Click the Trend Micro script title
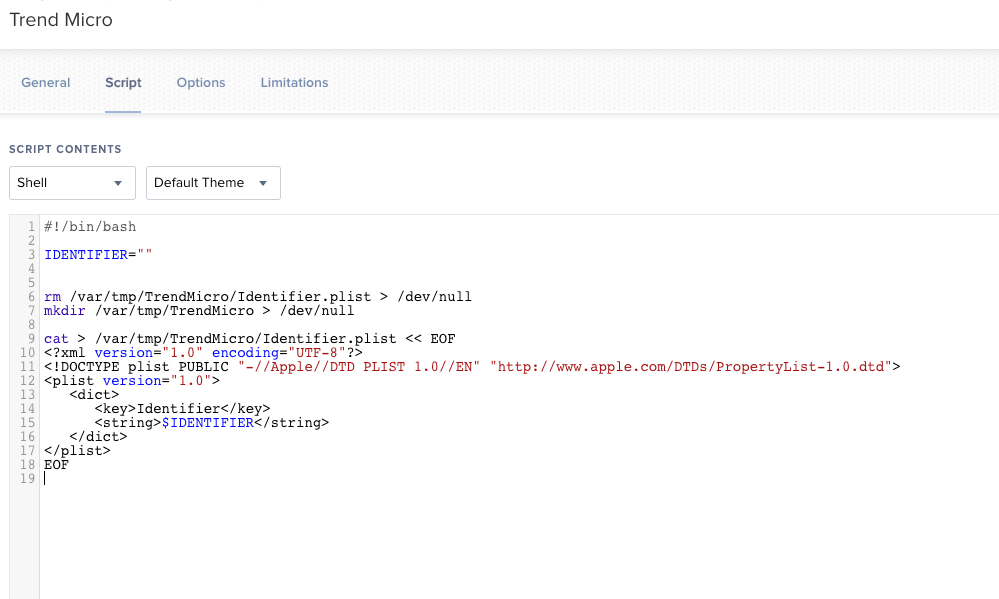The height and width of the screenshot is (599, 999). pos(61,20)
